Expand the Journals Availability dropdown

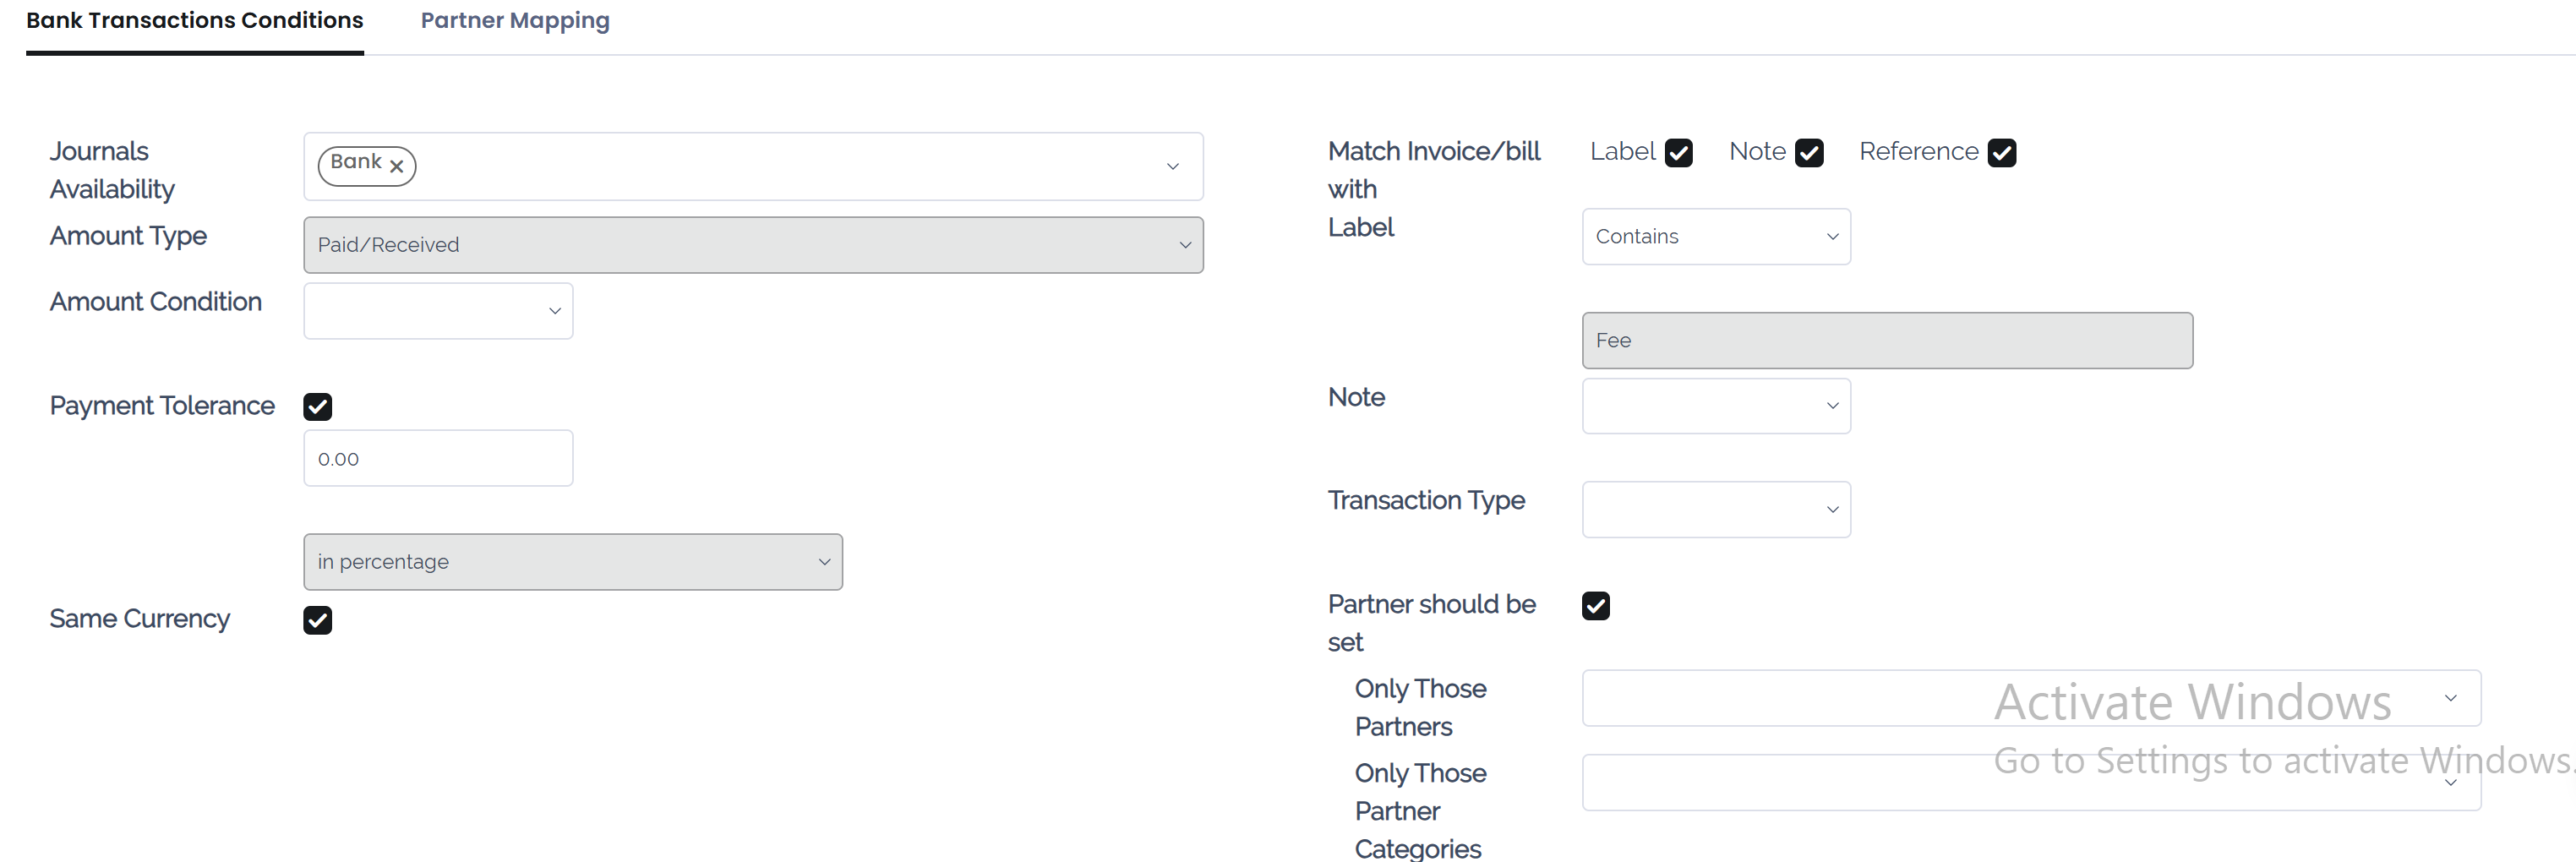pos(1172,167)
